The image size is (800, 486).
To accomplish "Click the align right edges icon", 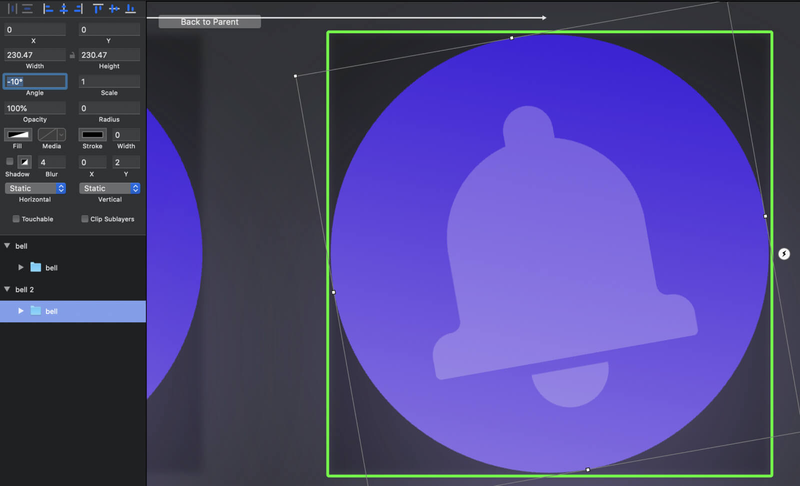I will (78, 8).
